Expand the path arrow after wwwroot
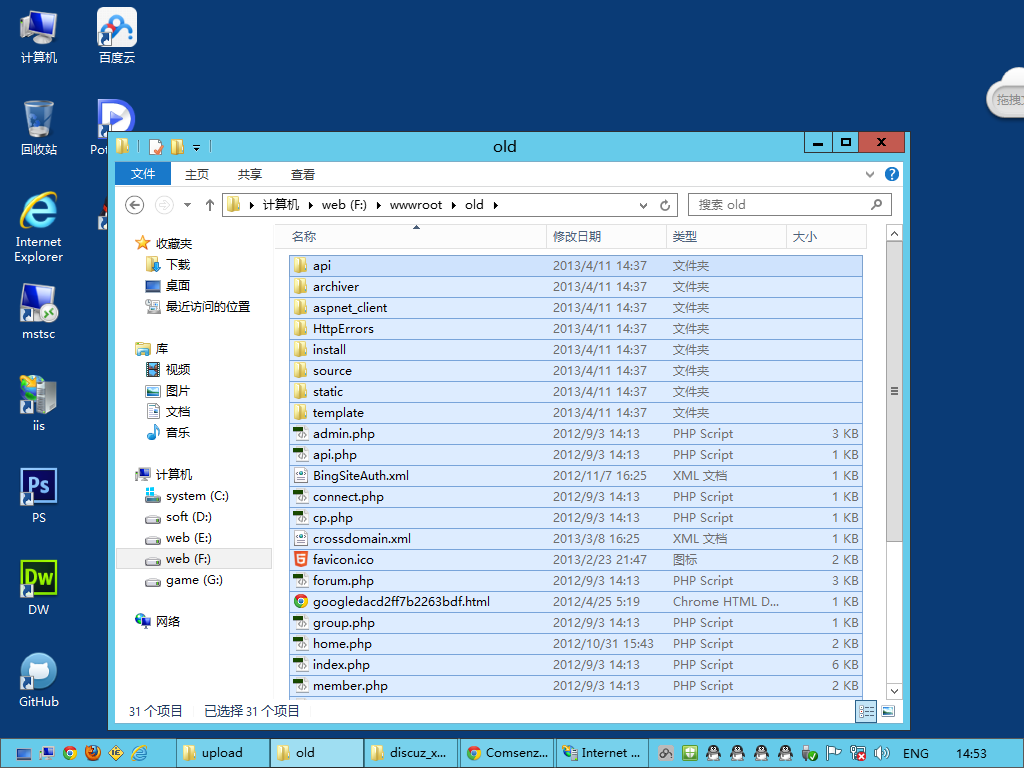Viewport: 1024px width, 768px height. point(453,205)
